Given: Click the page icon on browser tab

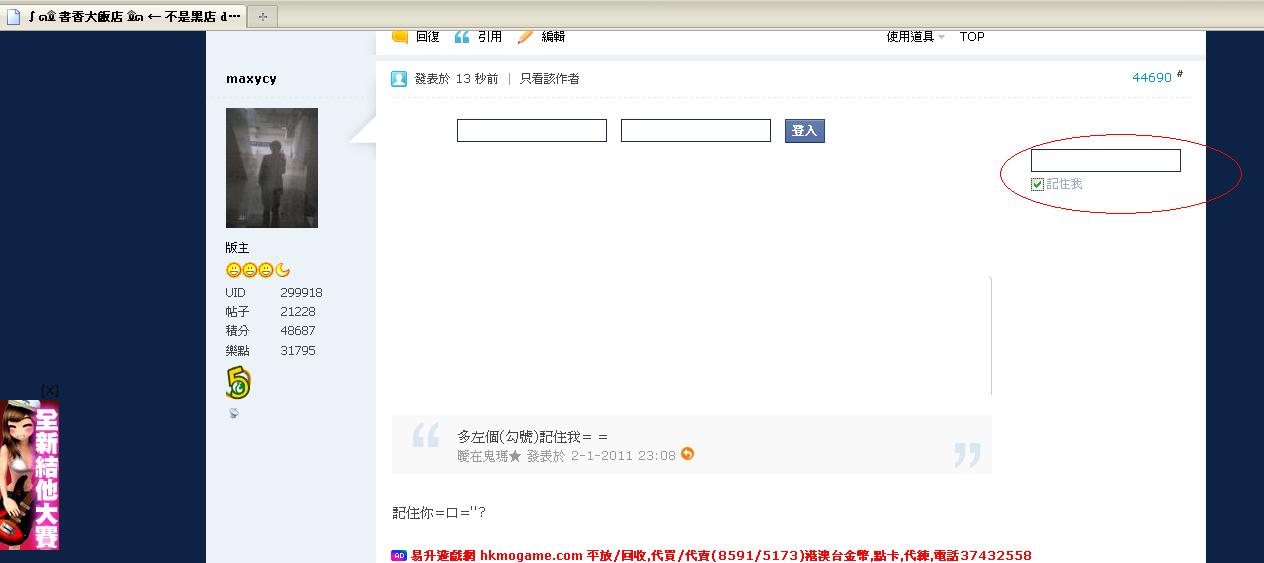Looking at the screenshot, I should pos(14,16).
